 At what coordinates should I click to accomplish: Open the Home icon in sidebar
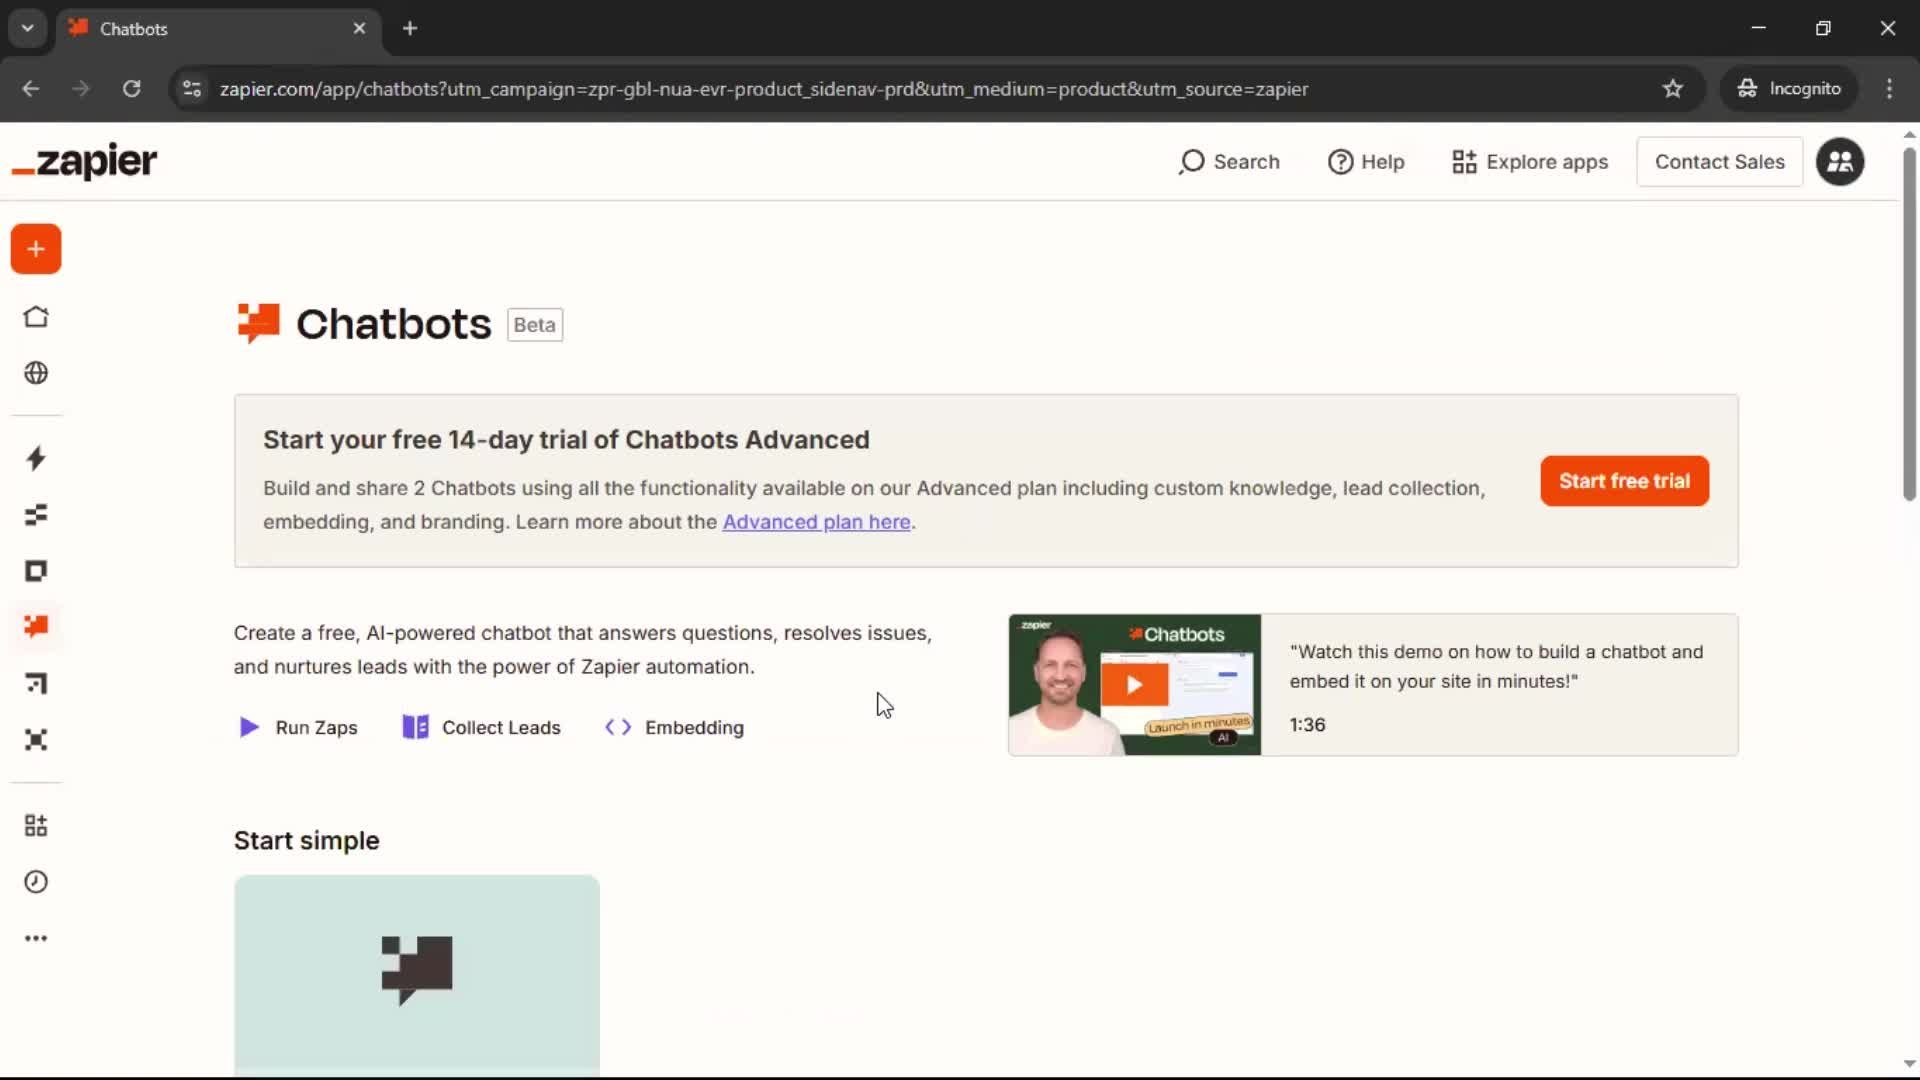point(36,317)
